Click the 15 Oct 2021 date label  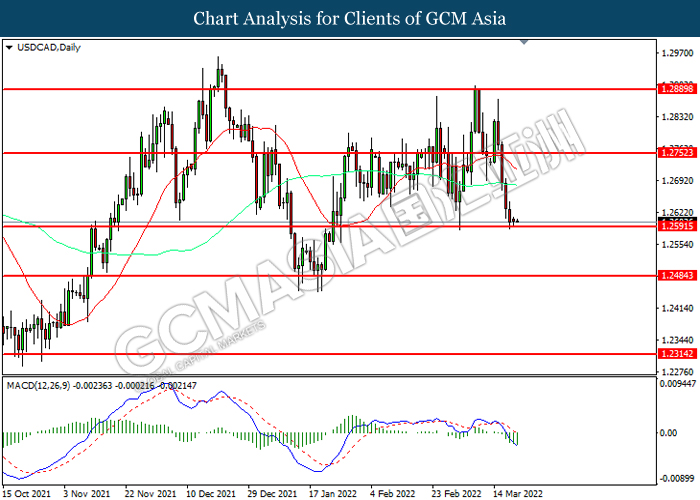pyautogui.click(x=26, y=493)
